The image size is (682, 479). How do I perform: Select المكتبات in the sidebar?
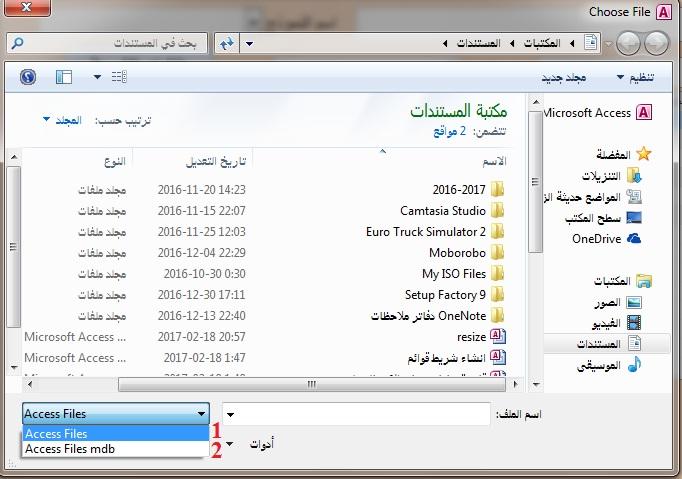coord(623,281)
